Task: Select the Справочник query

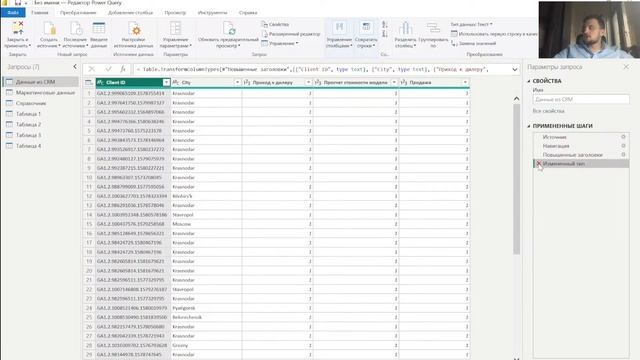Action: (x=41, y=103)
